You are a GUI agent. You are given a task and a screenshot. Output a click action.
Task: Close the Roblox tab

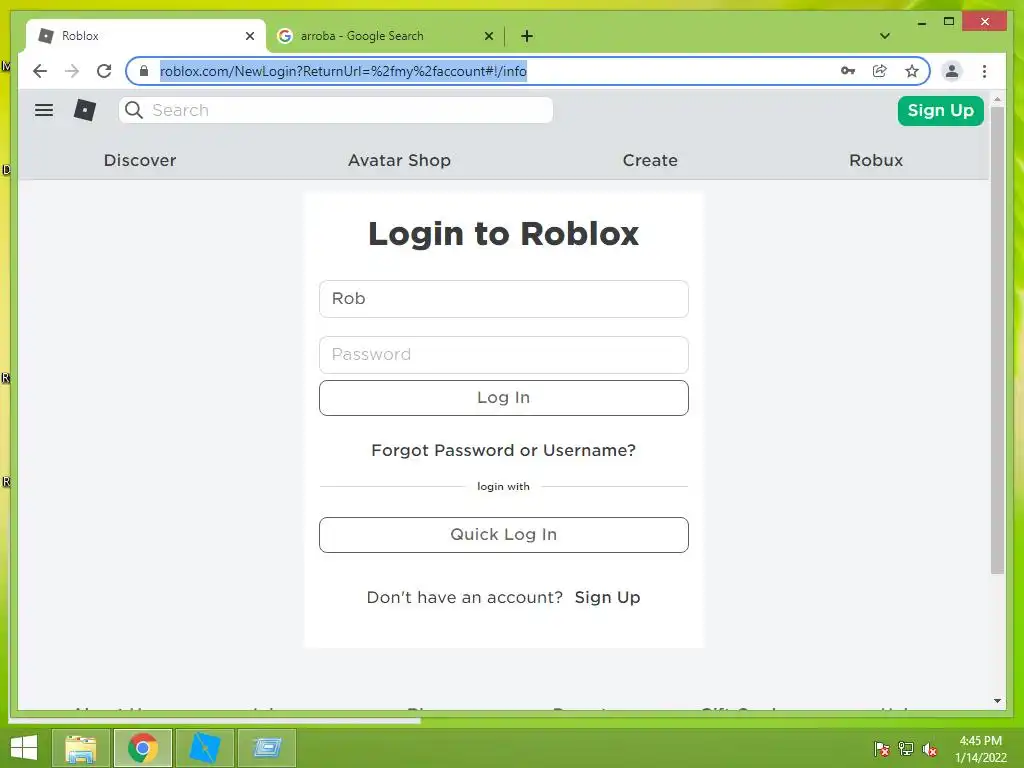point(249,36)
